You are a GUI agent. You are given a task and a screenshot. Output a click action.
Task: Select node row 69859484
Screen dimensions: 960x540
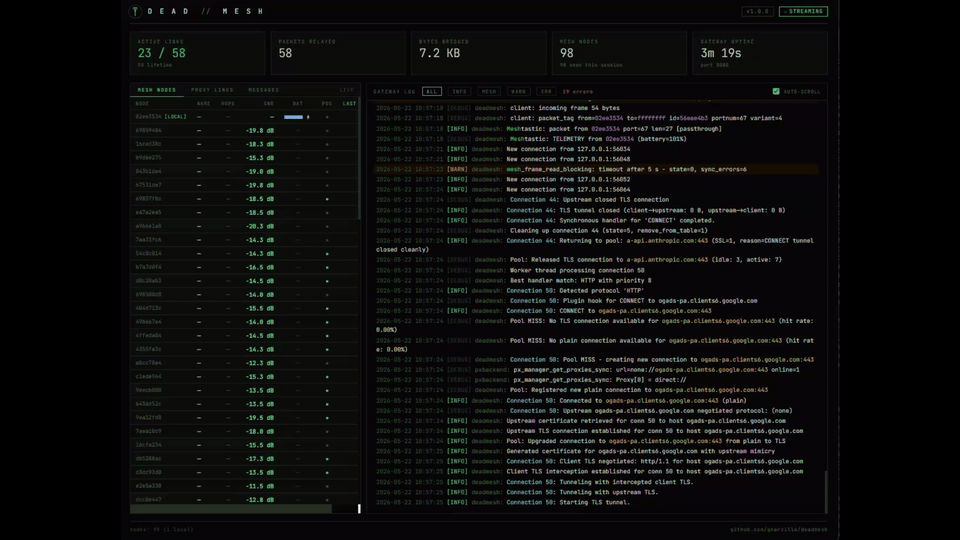point(244,130)
